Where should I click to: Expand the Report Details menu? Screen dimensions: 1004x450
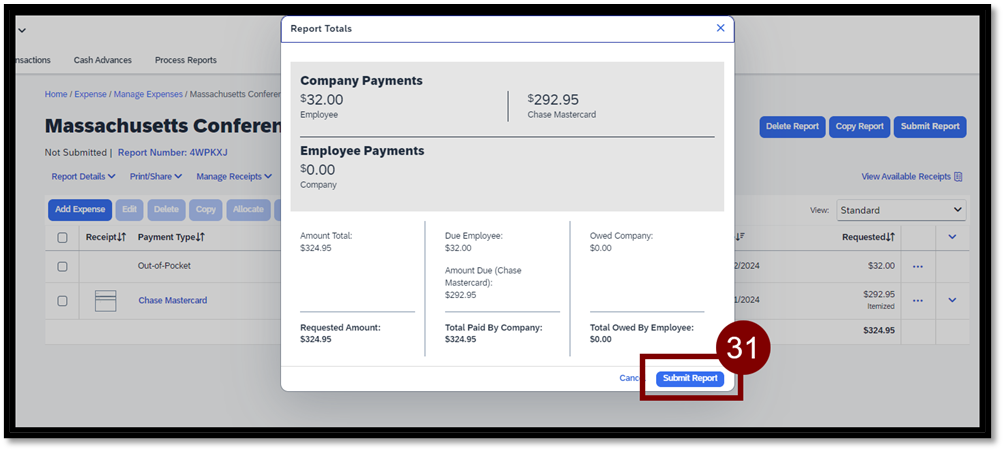click(x=83, y=177)
